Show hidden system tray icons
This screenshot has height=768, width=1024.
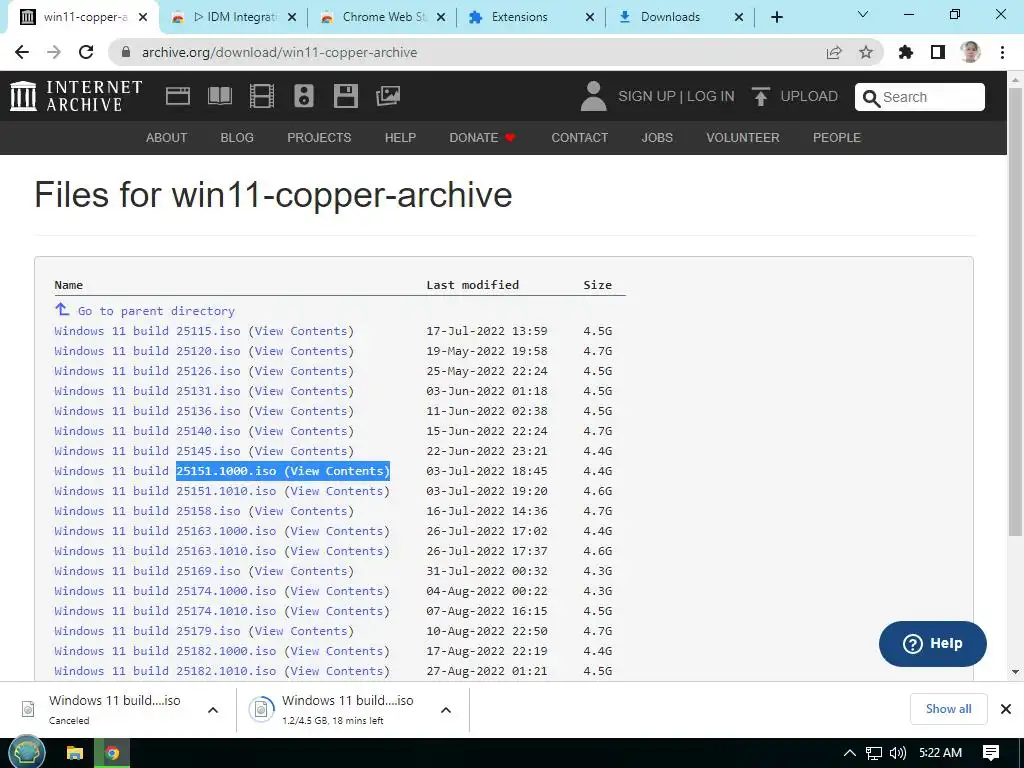[x=850, y=753]
